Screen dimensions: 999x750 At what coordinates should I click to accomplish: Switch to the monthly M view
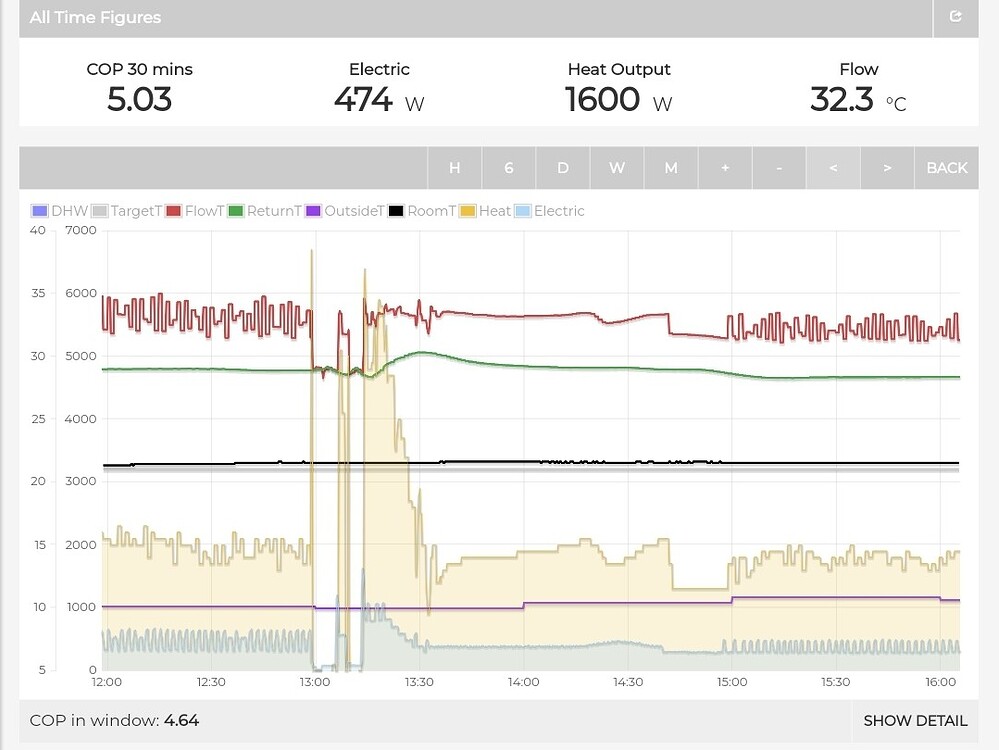[670, 168]
